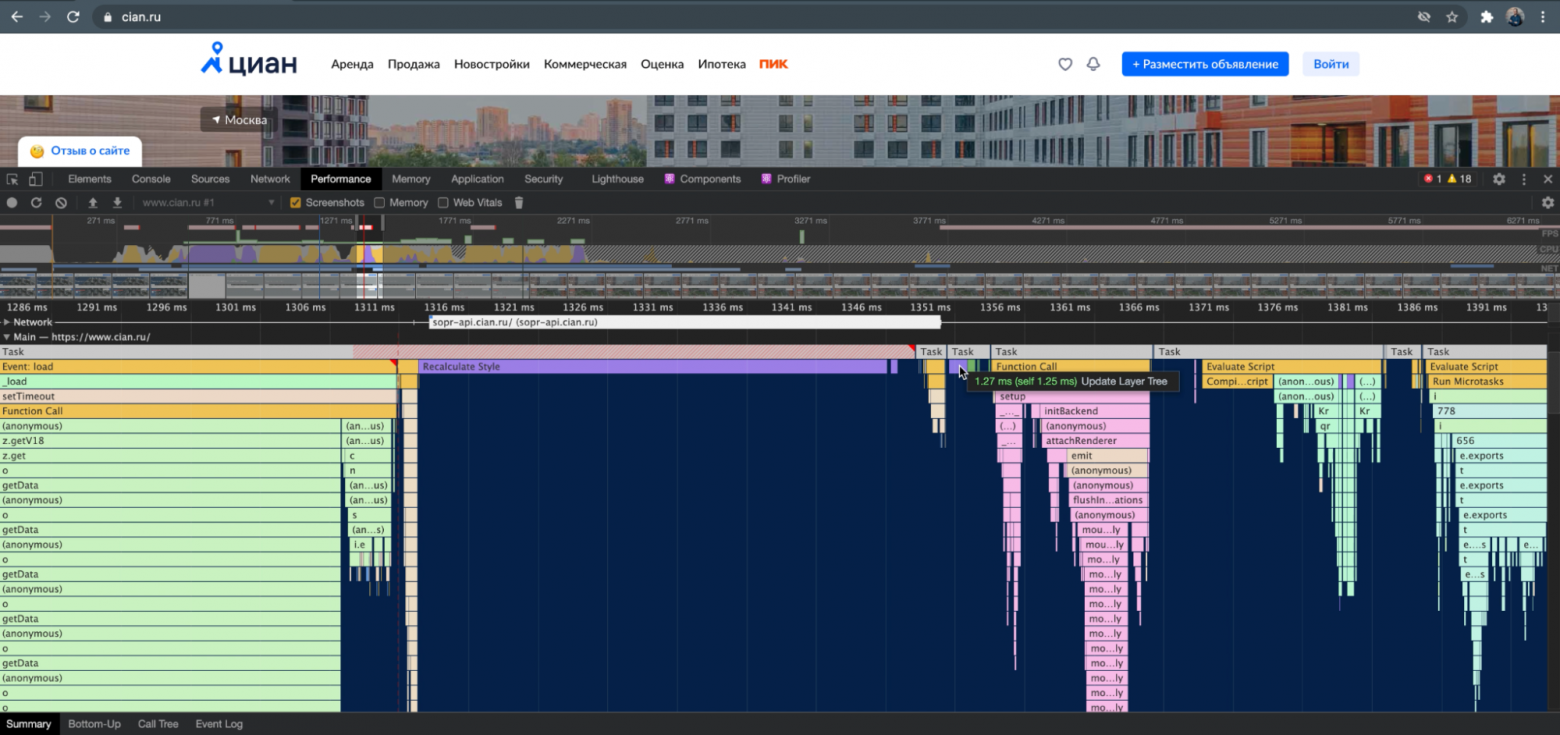This screenshot has width=1560, height=735.
Task: Click the delete recording trash icon
Action: click(519, 202)
